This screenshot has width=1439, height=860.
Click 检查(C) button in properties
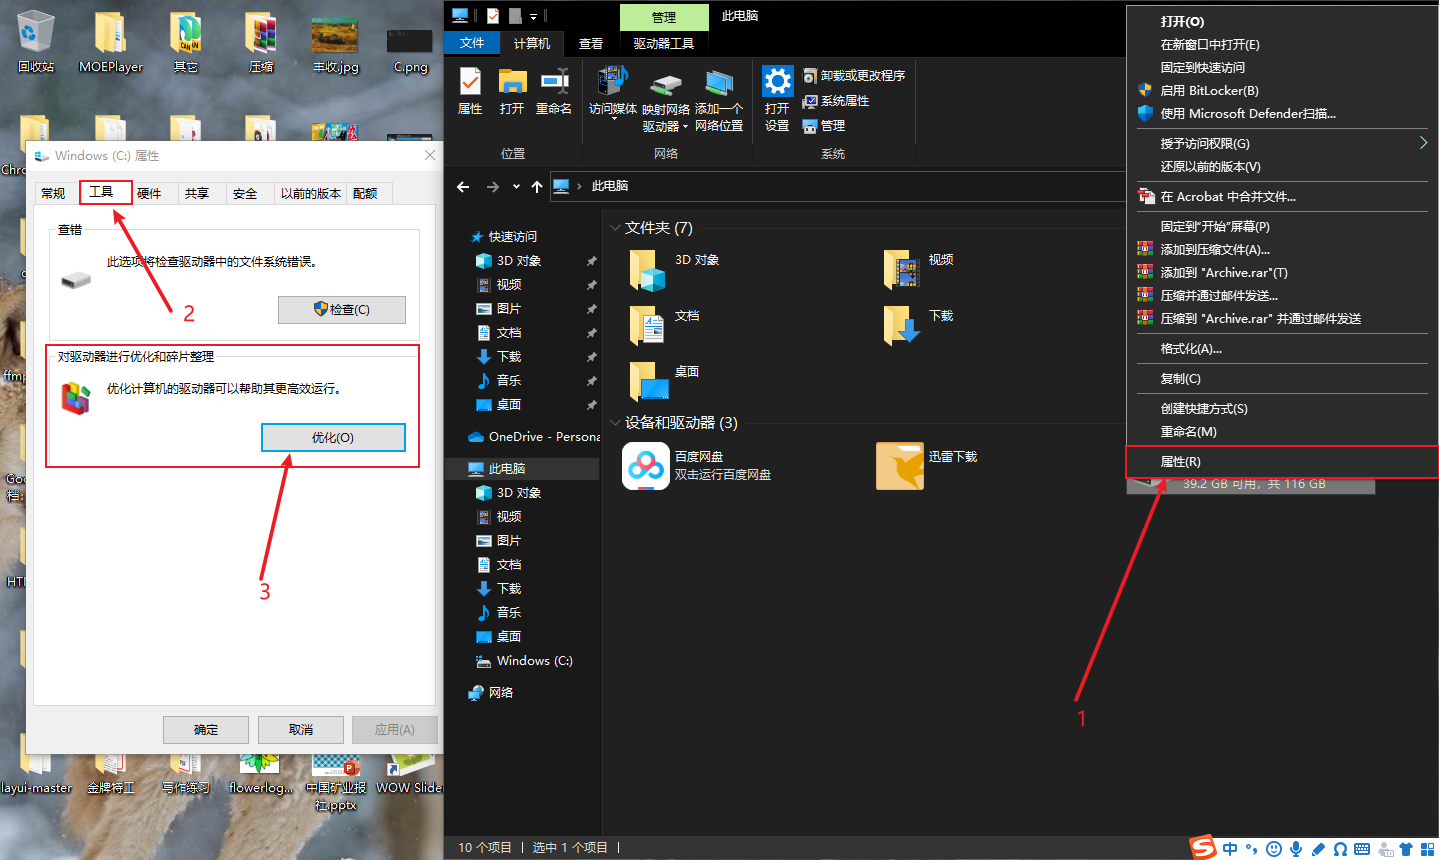pos(342,310)
